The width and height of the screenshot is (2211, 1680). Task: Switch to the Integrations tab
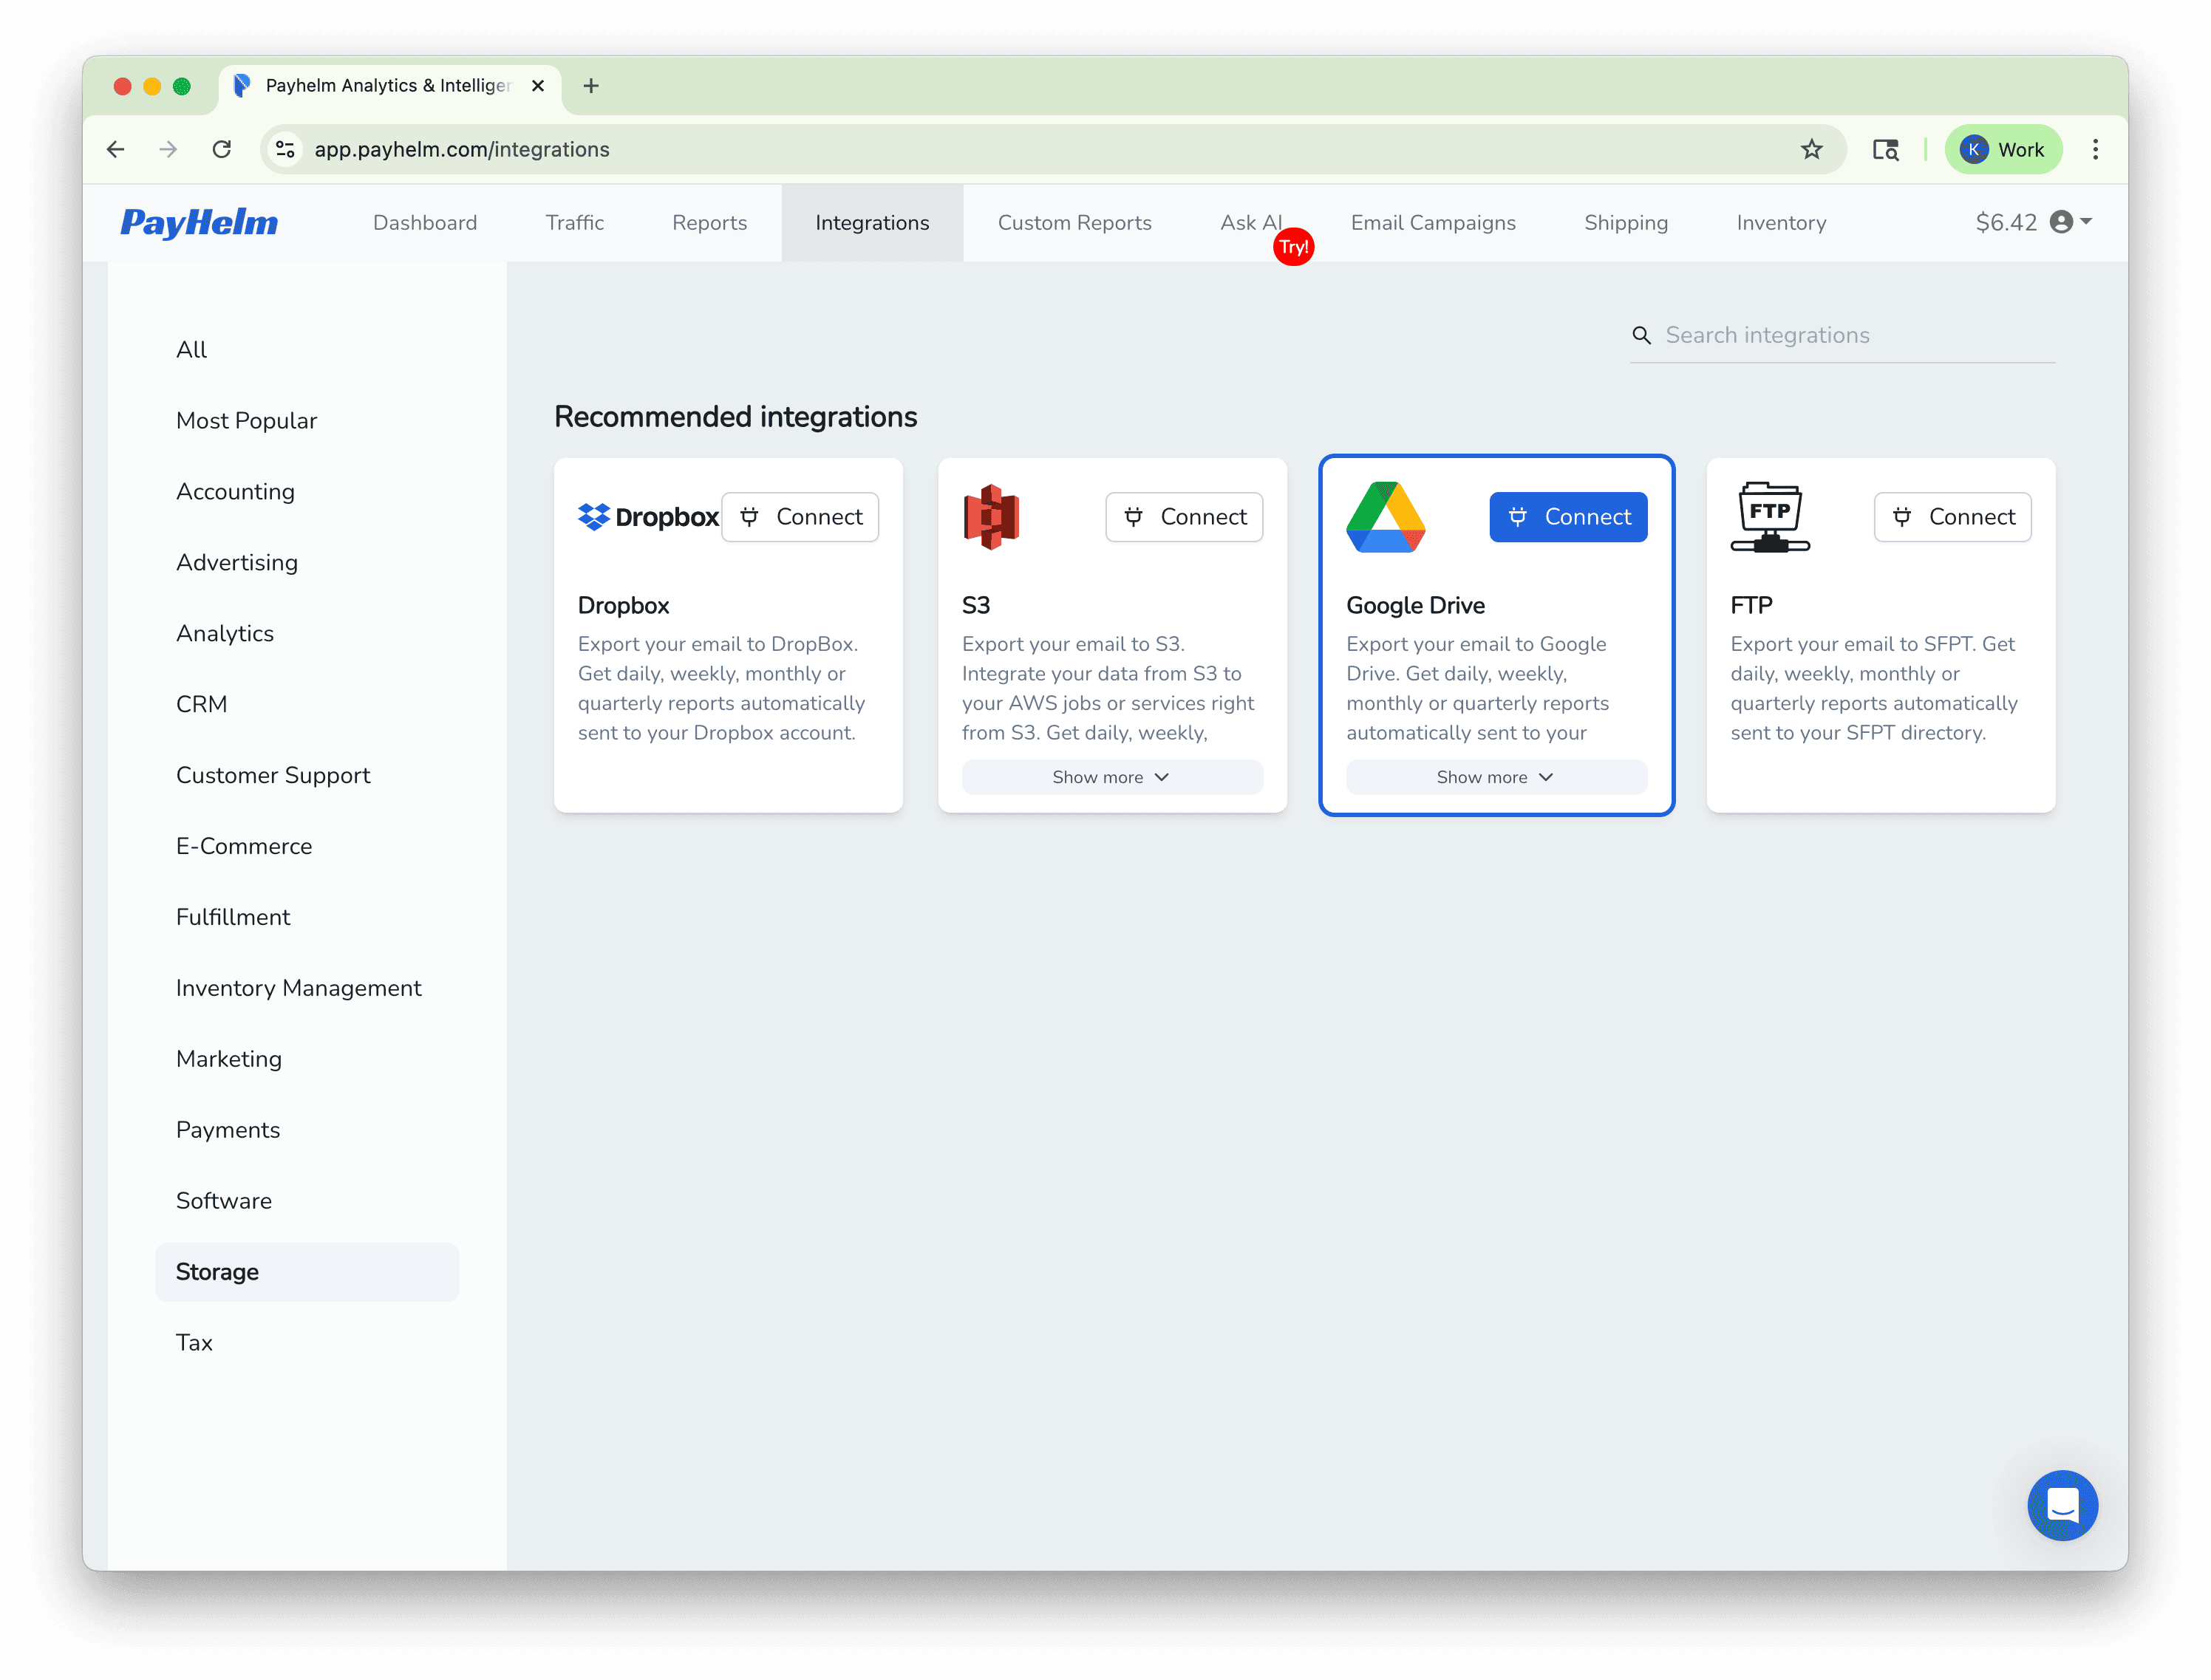(871, 222)
